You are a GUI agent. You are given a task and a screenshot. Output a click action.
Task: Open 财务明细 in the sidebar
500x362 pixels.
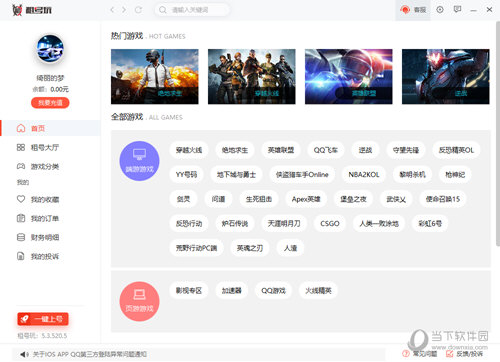coord(50,237)
